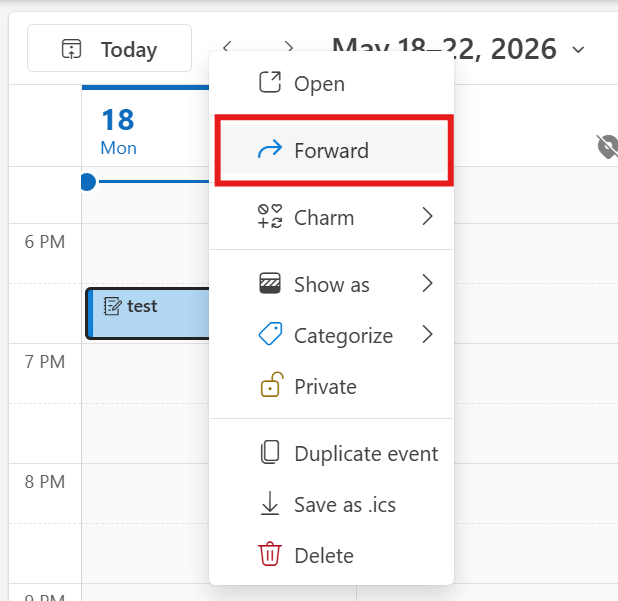
Task: Go to next week arrow
Action: [x=289, y=47]
